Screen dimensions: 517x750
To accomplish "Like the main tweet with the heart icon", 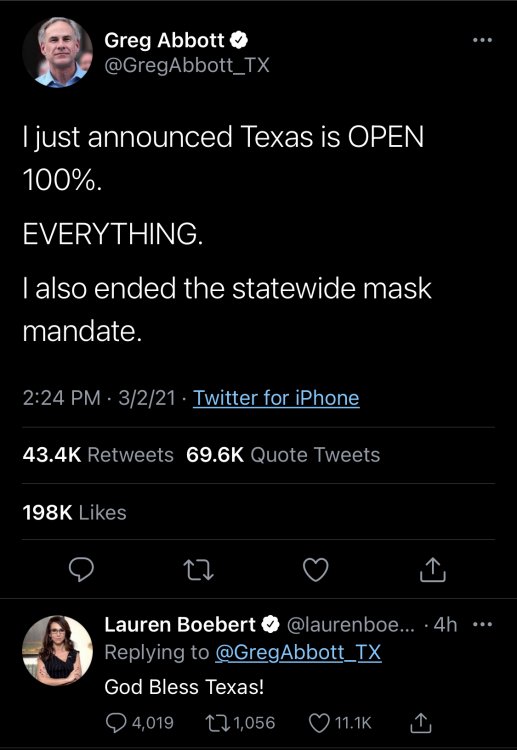I will [x=316, y=570].
